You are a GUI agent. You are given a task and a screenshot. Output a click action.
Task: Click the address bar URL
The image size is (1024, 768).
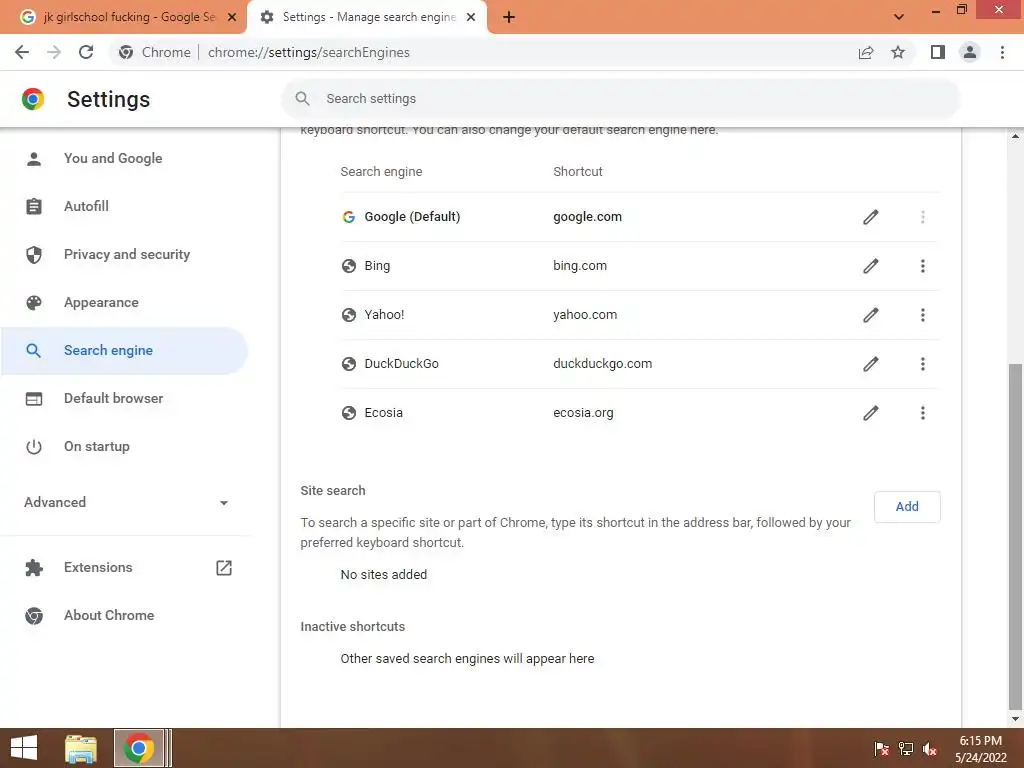pyautogui.click(x=309, y=52)
